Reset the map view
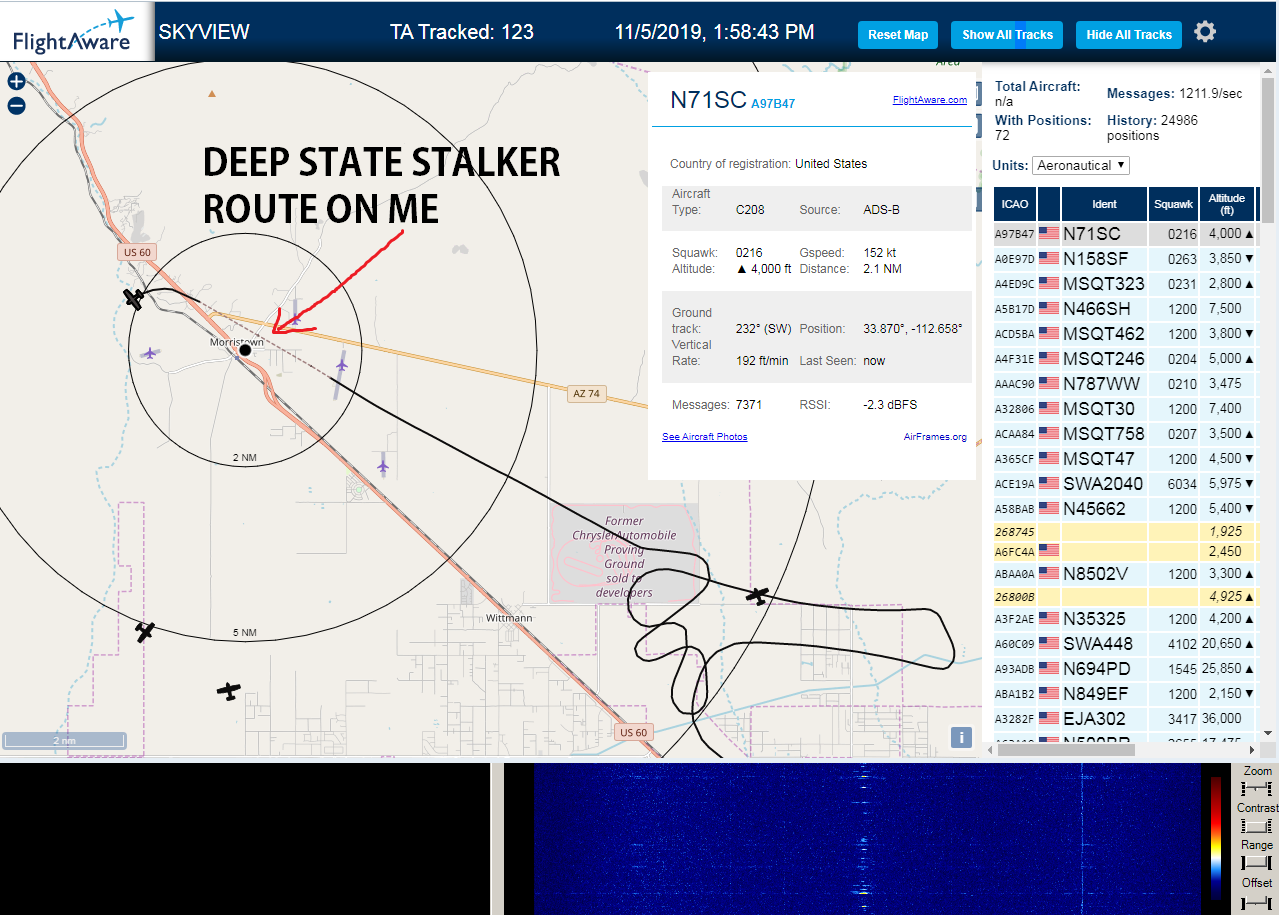 pyautogui.click(x=898, y=35)
